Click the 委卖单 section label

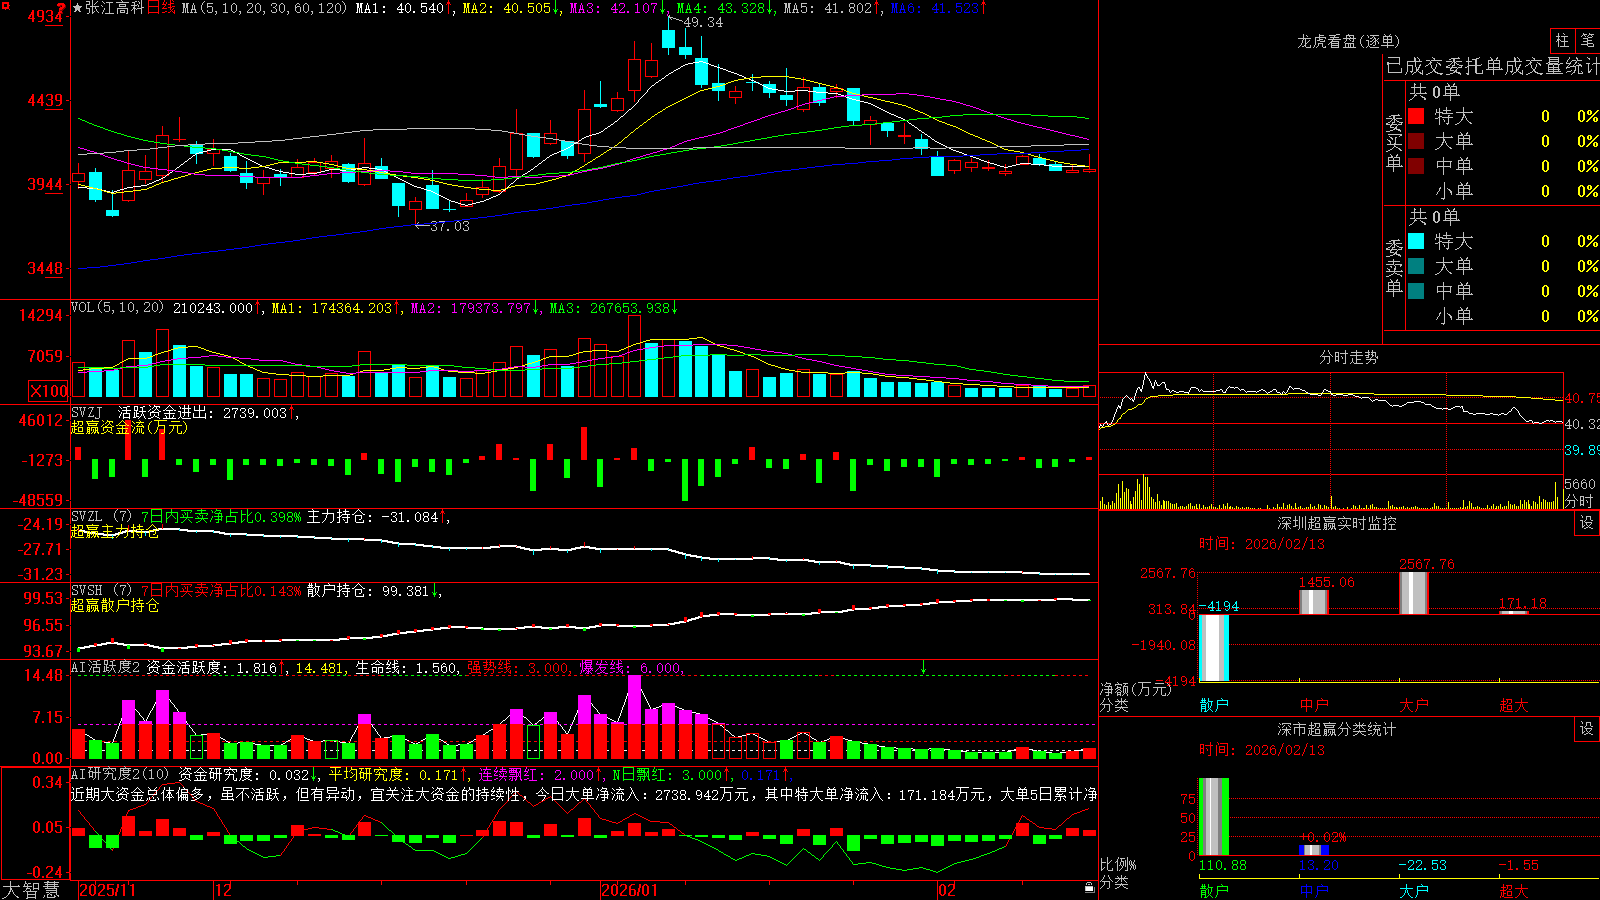(x=1394, y=266)
